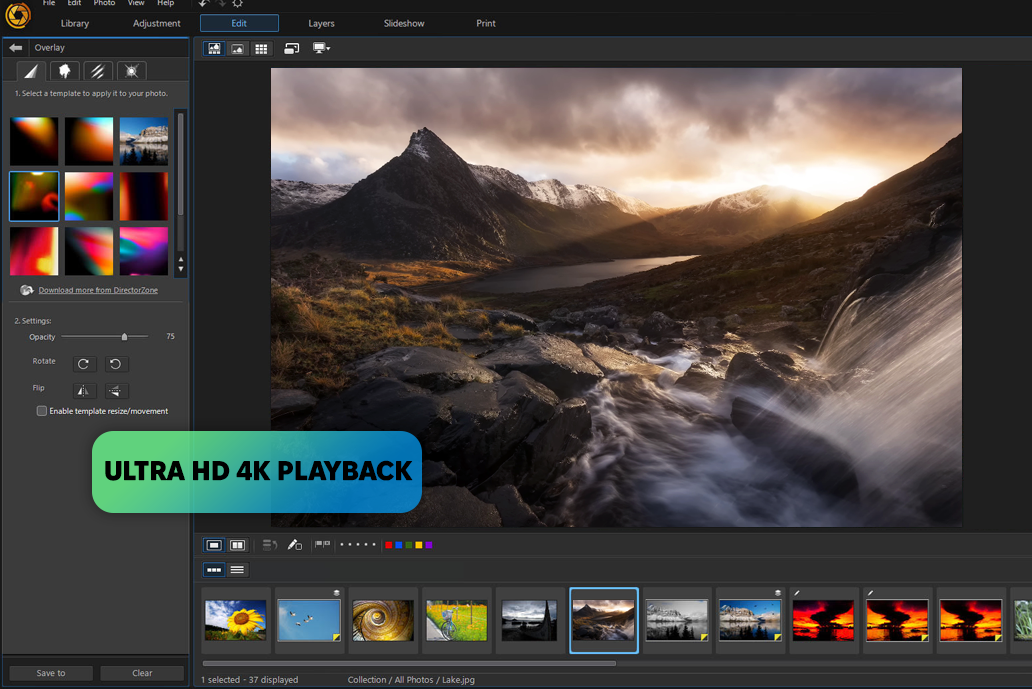Select the scratch overlay category tab
Screen dimensions: 1032x689
click(x=97, y=71)
